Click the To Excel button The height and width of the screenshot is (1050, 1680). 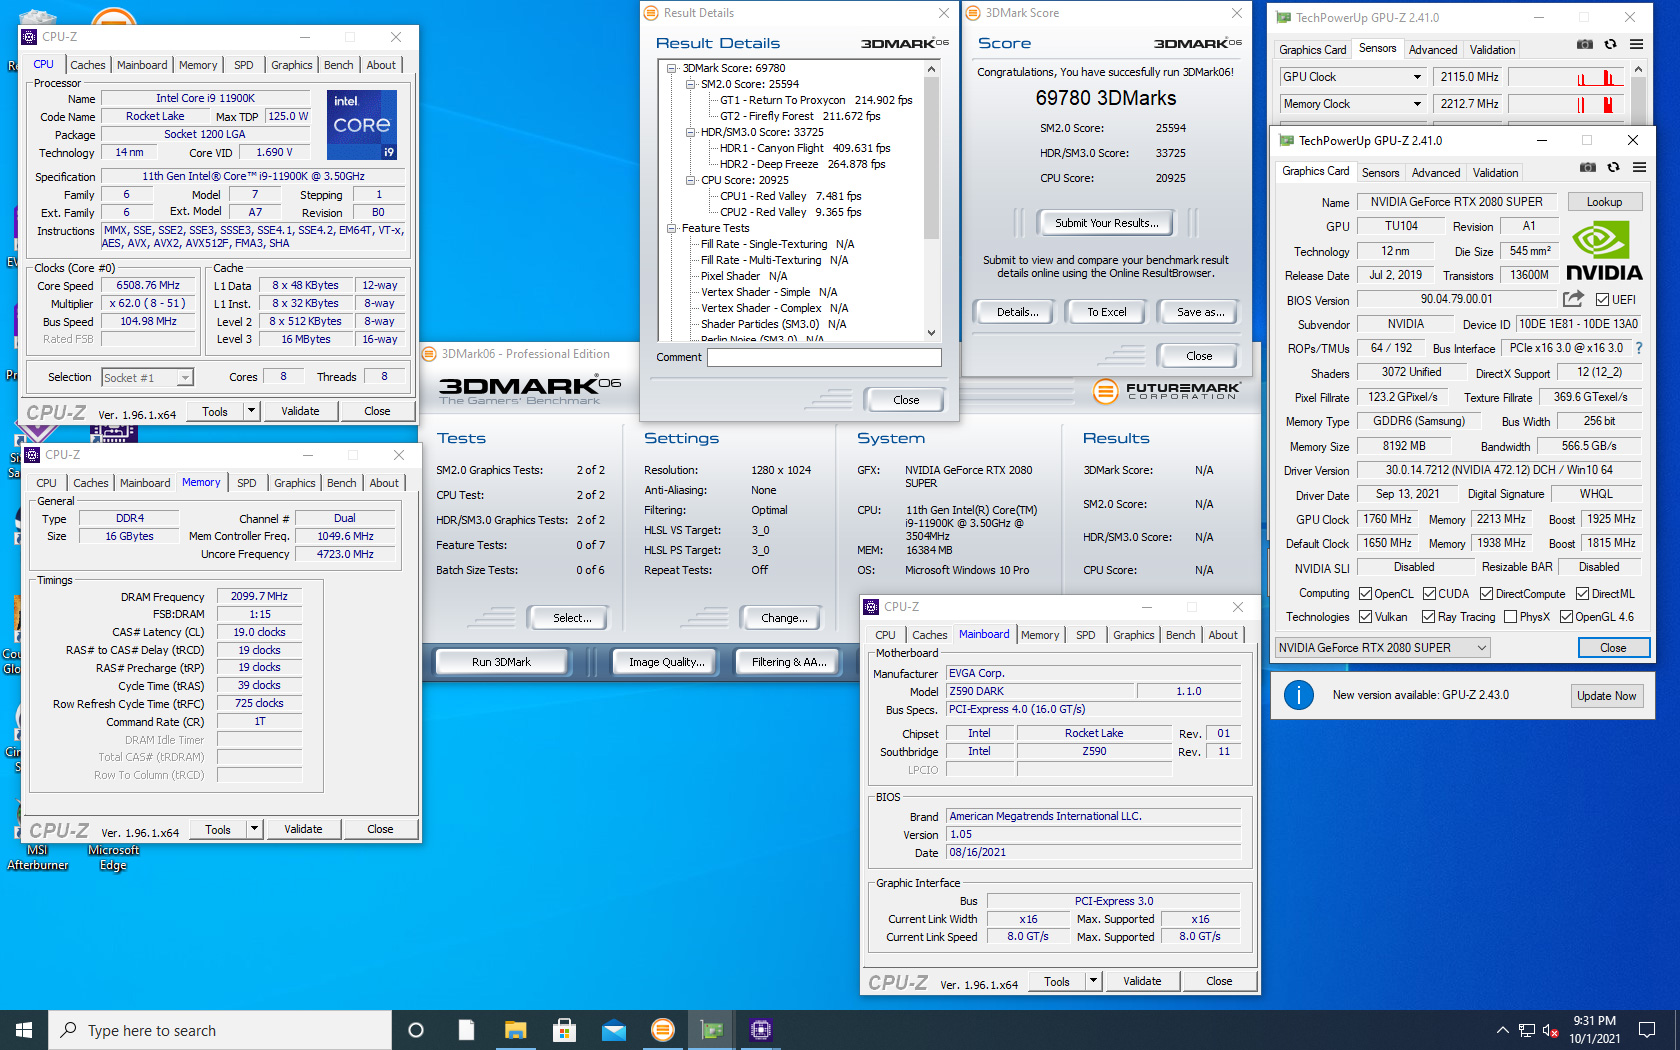[1107, 312]
